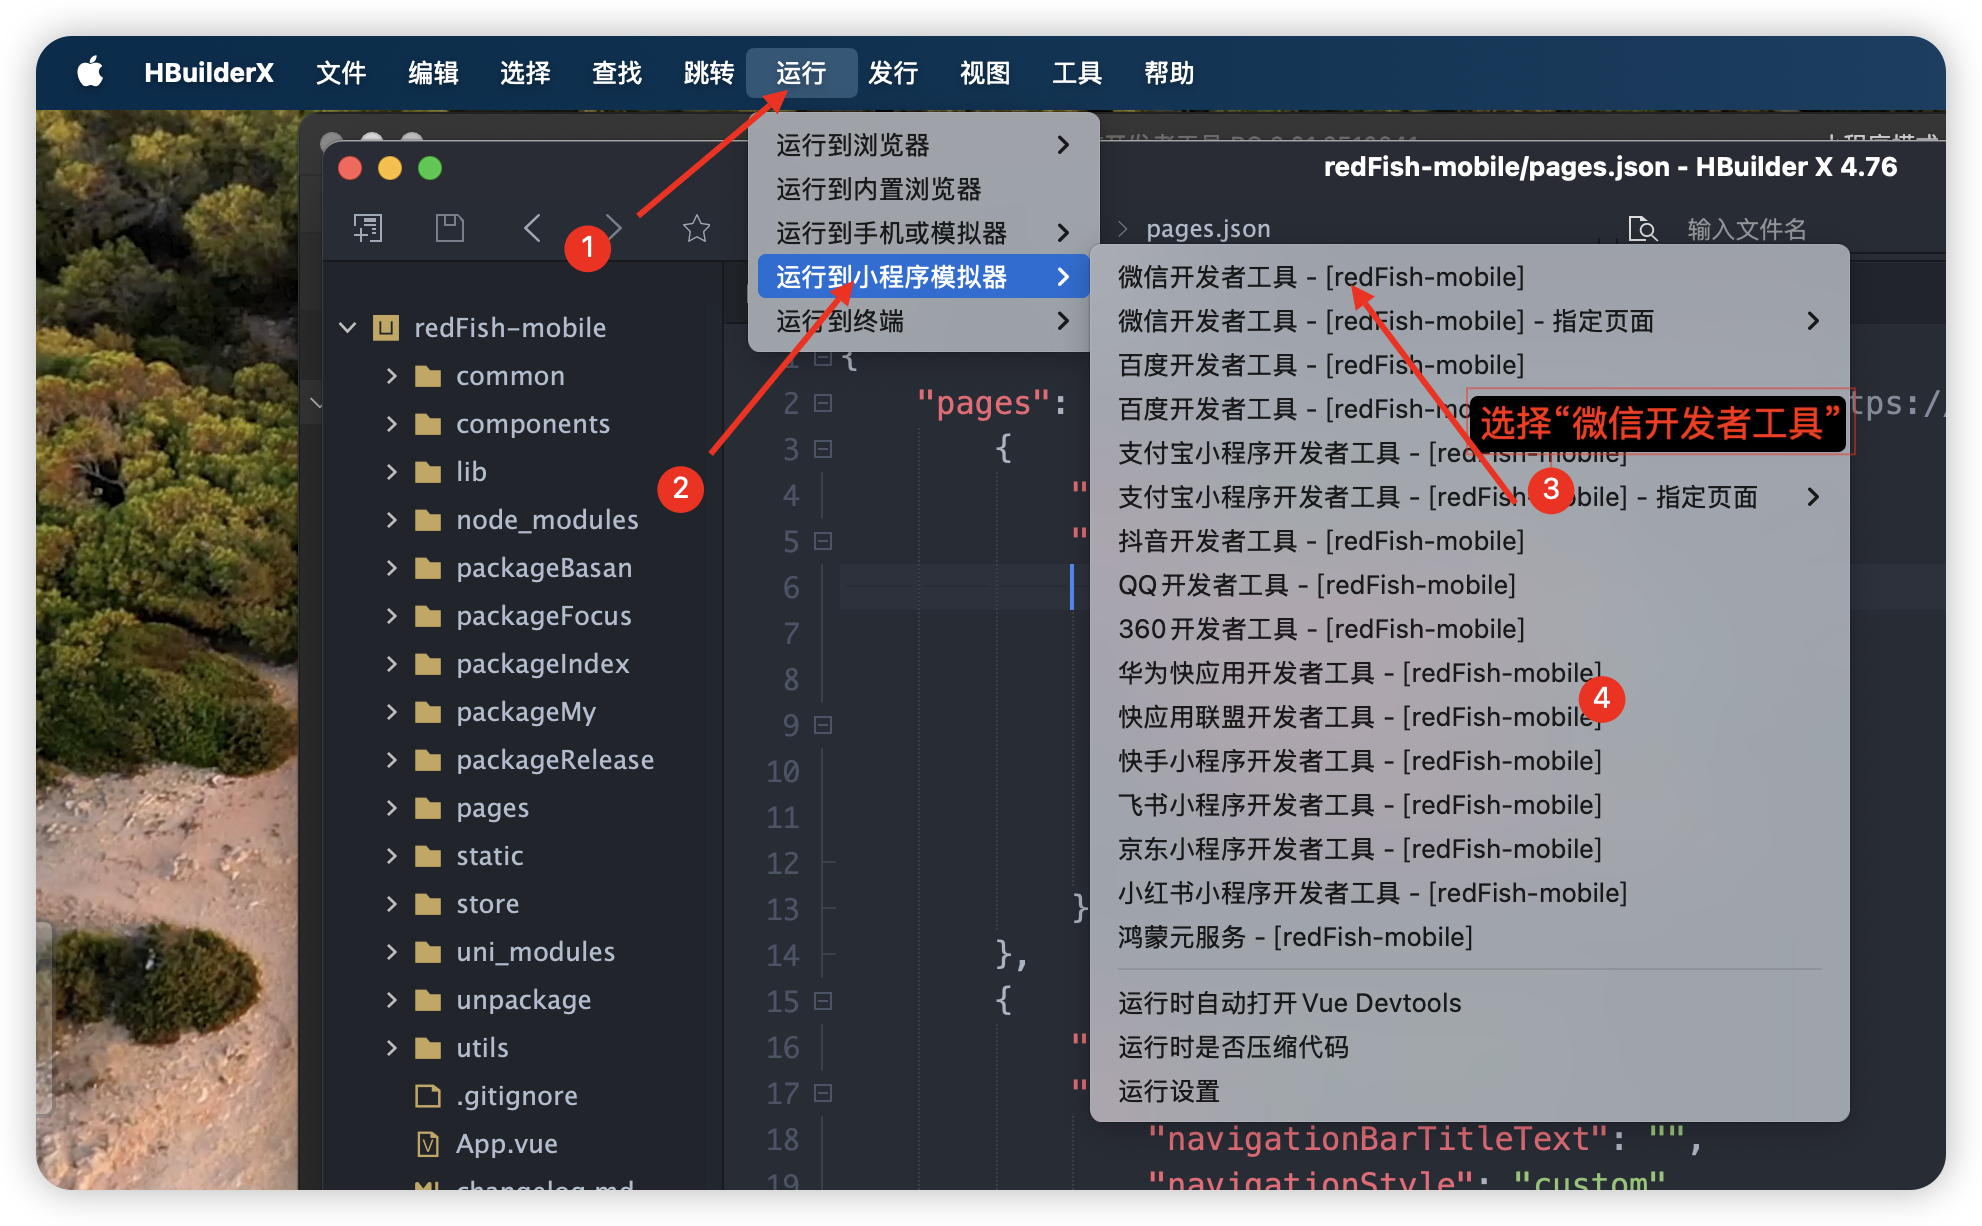Viewport: 1982px width, 1226px height.
Task: Navigate back using the left arrow icon
Action: click(x=531, y=228)
